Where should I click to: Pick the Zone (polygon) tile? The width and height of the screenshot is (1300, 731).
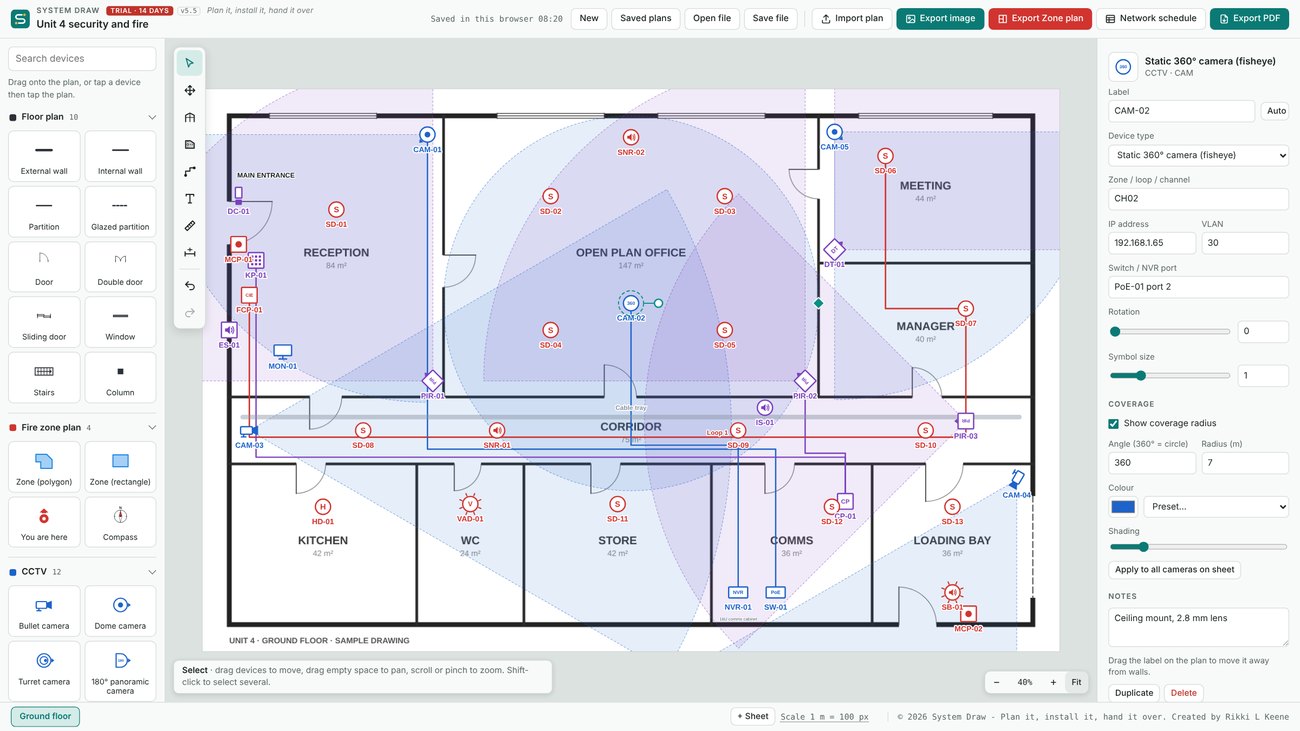coord(44,467)
